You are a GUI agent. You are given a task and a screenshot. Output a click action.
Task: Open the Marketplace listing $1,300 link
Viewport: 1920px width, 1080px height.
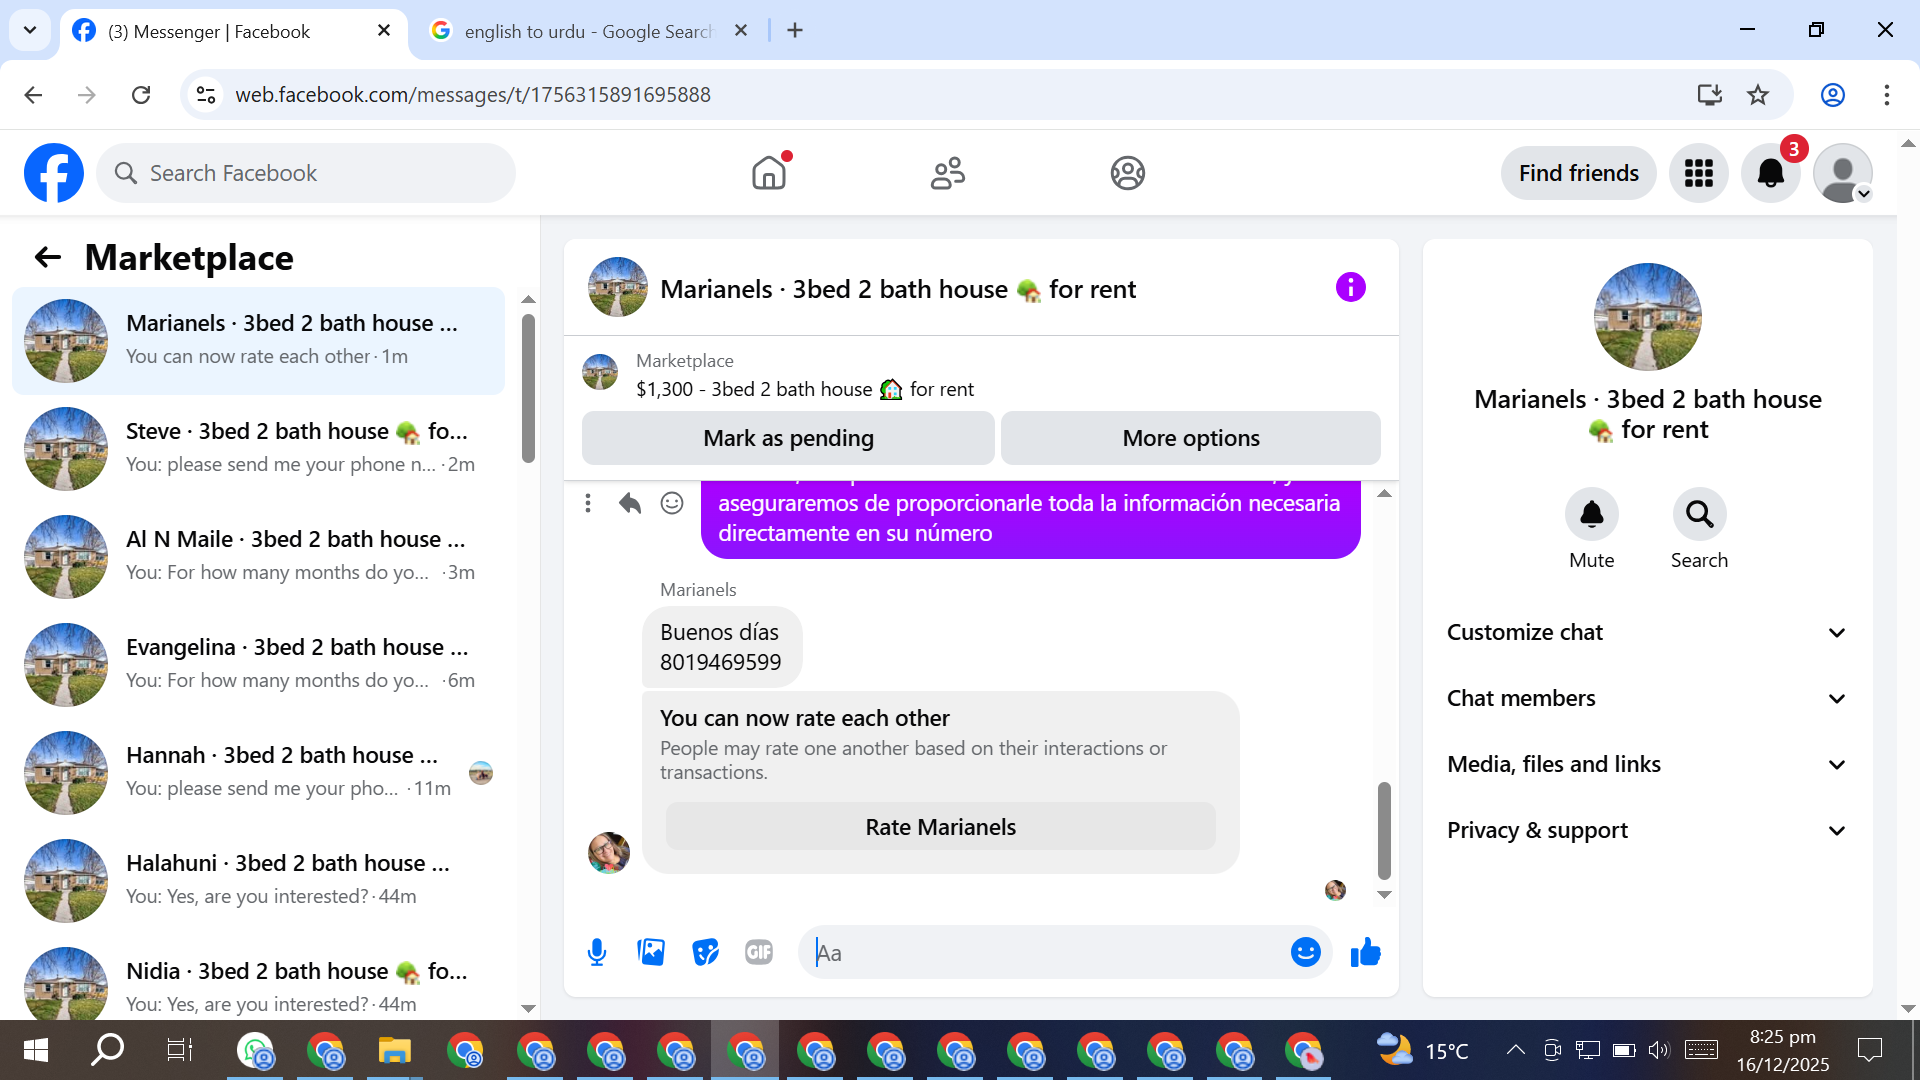[x=805, y=389]
